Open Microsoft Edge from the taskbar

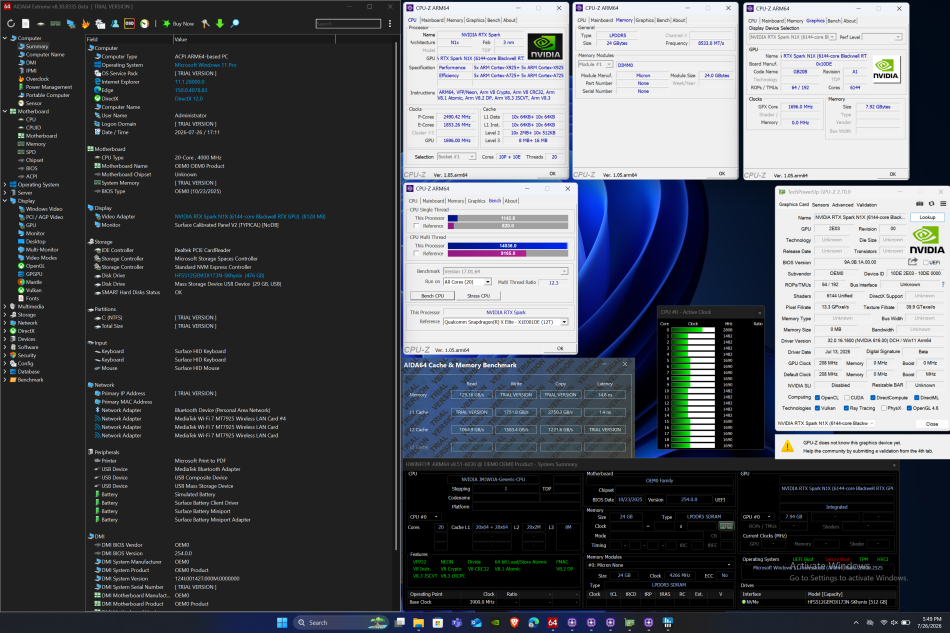(534, 622)
